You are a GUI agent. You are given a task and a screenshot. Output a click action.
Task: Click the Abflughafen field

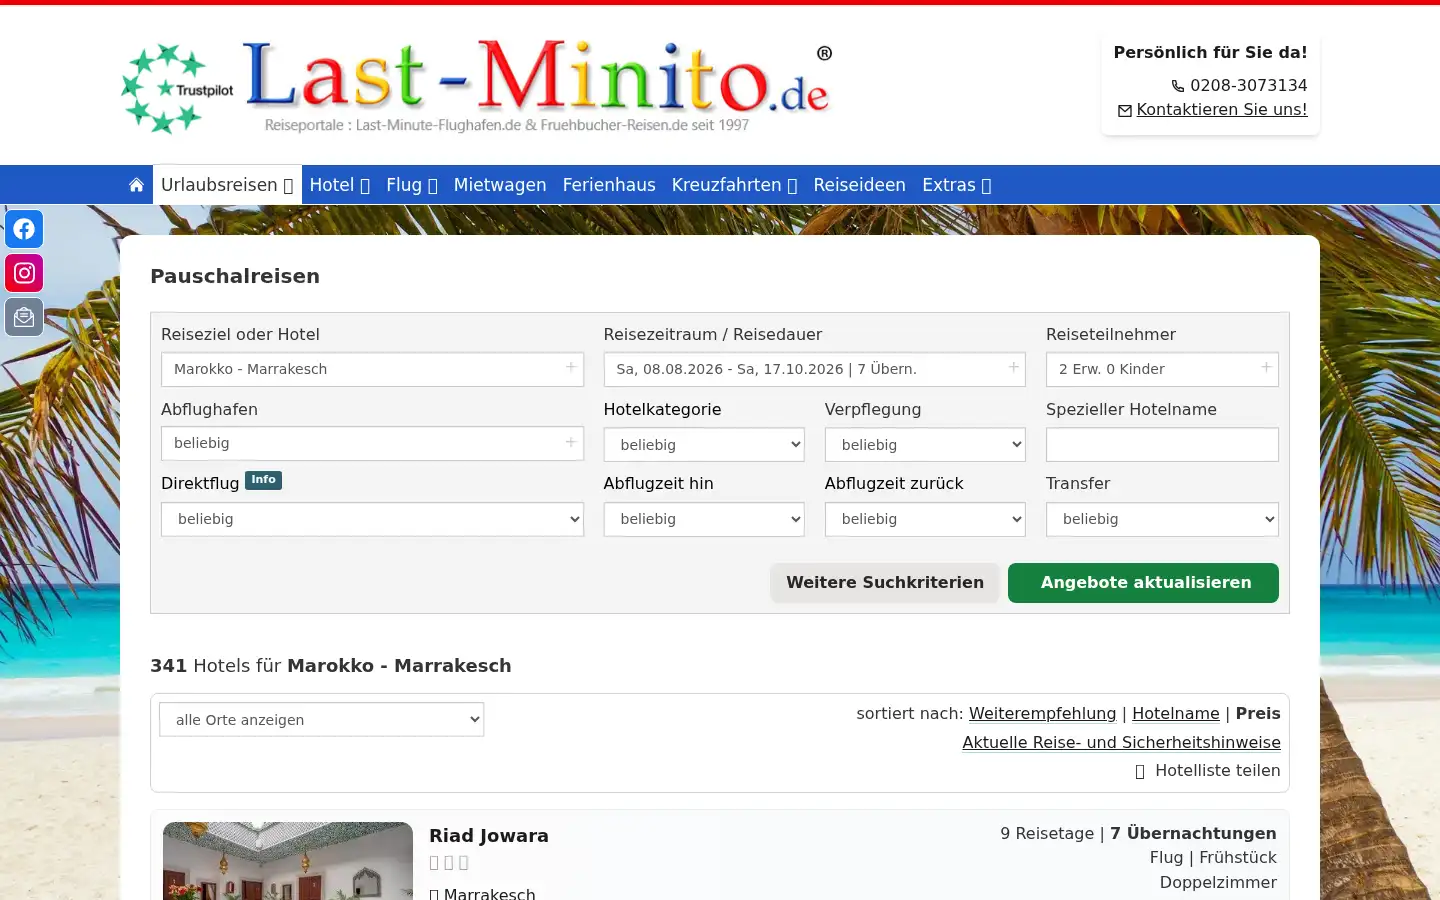click(x=372, y=443)
